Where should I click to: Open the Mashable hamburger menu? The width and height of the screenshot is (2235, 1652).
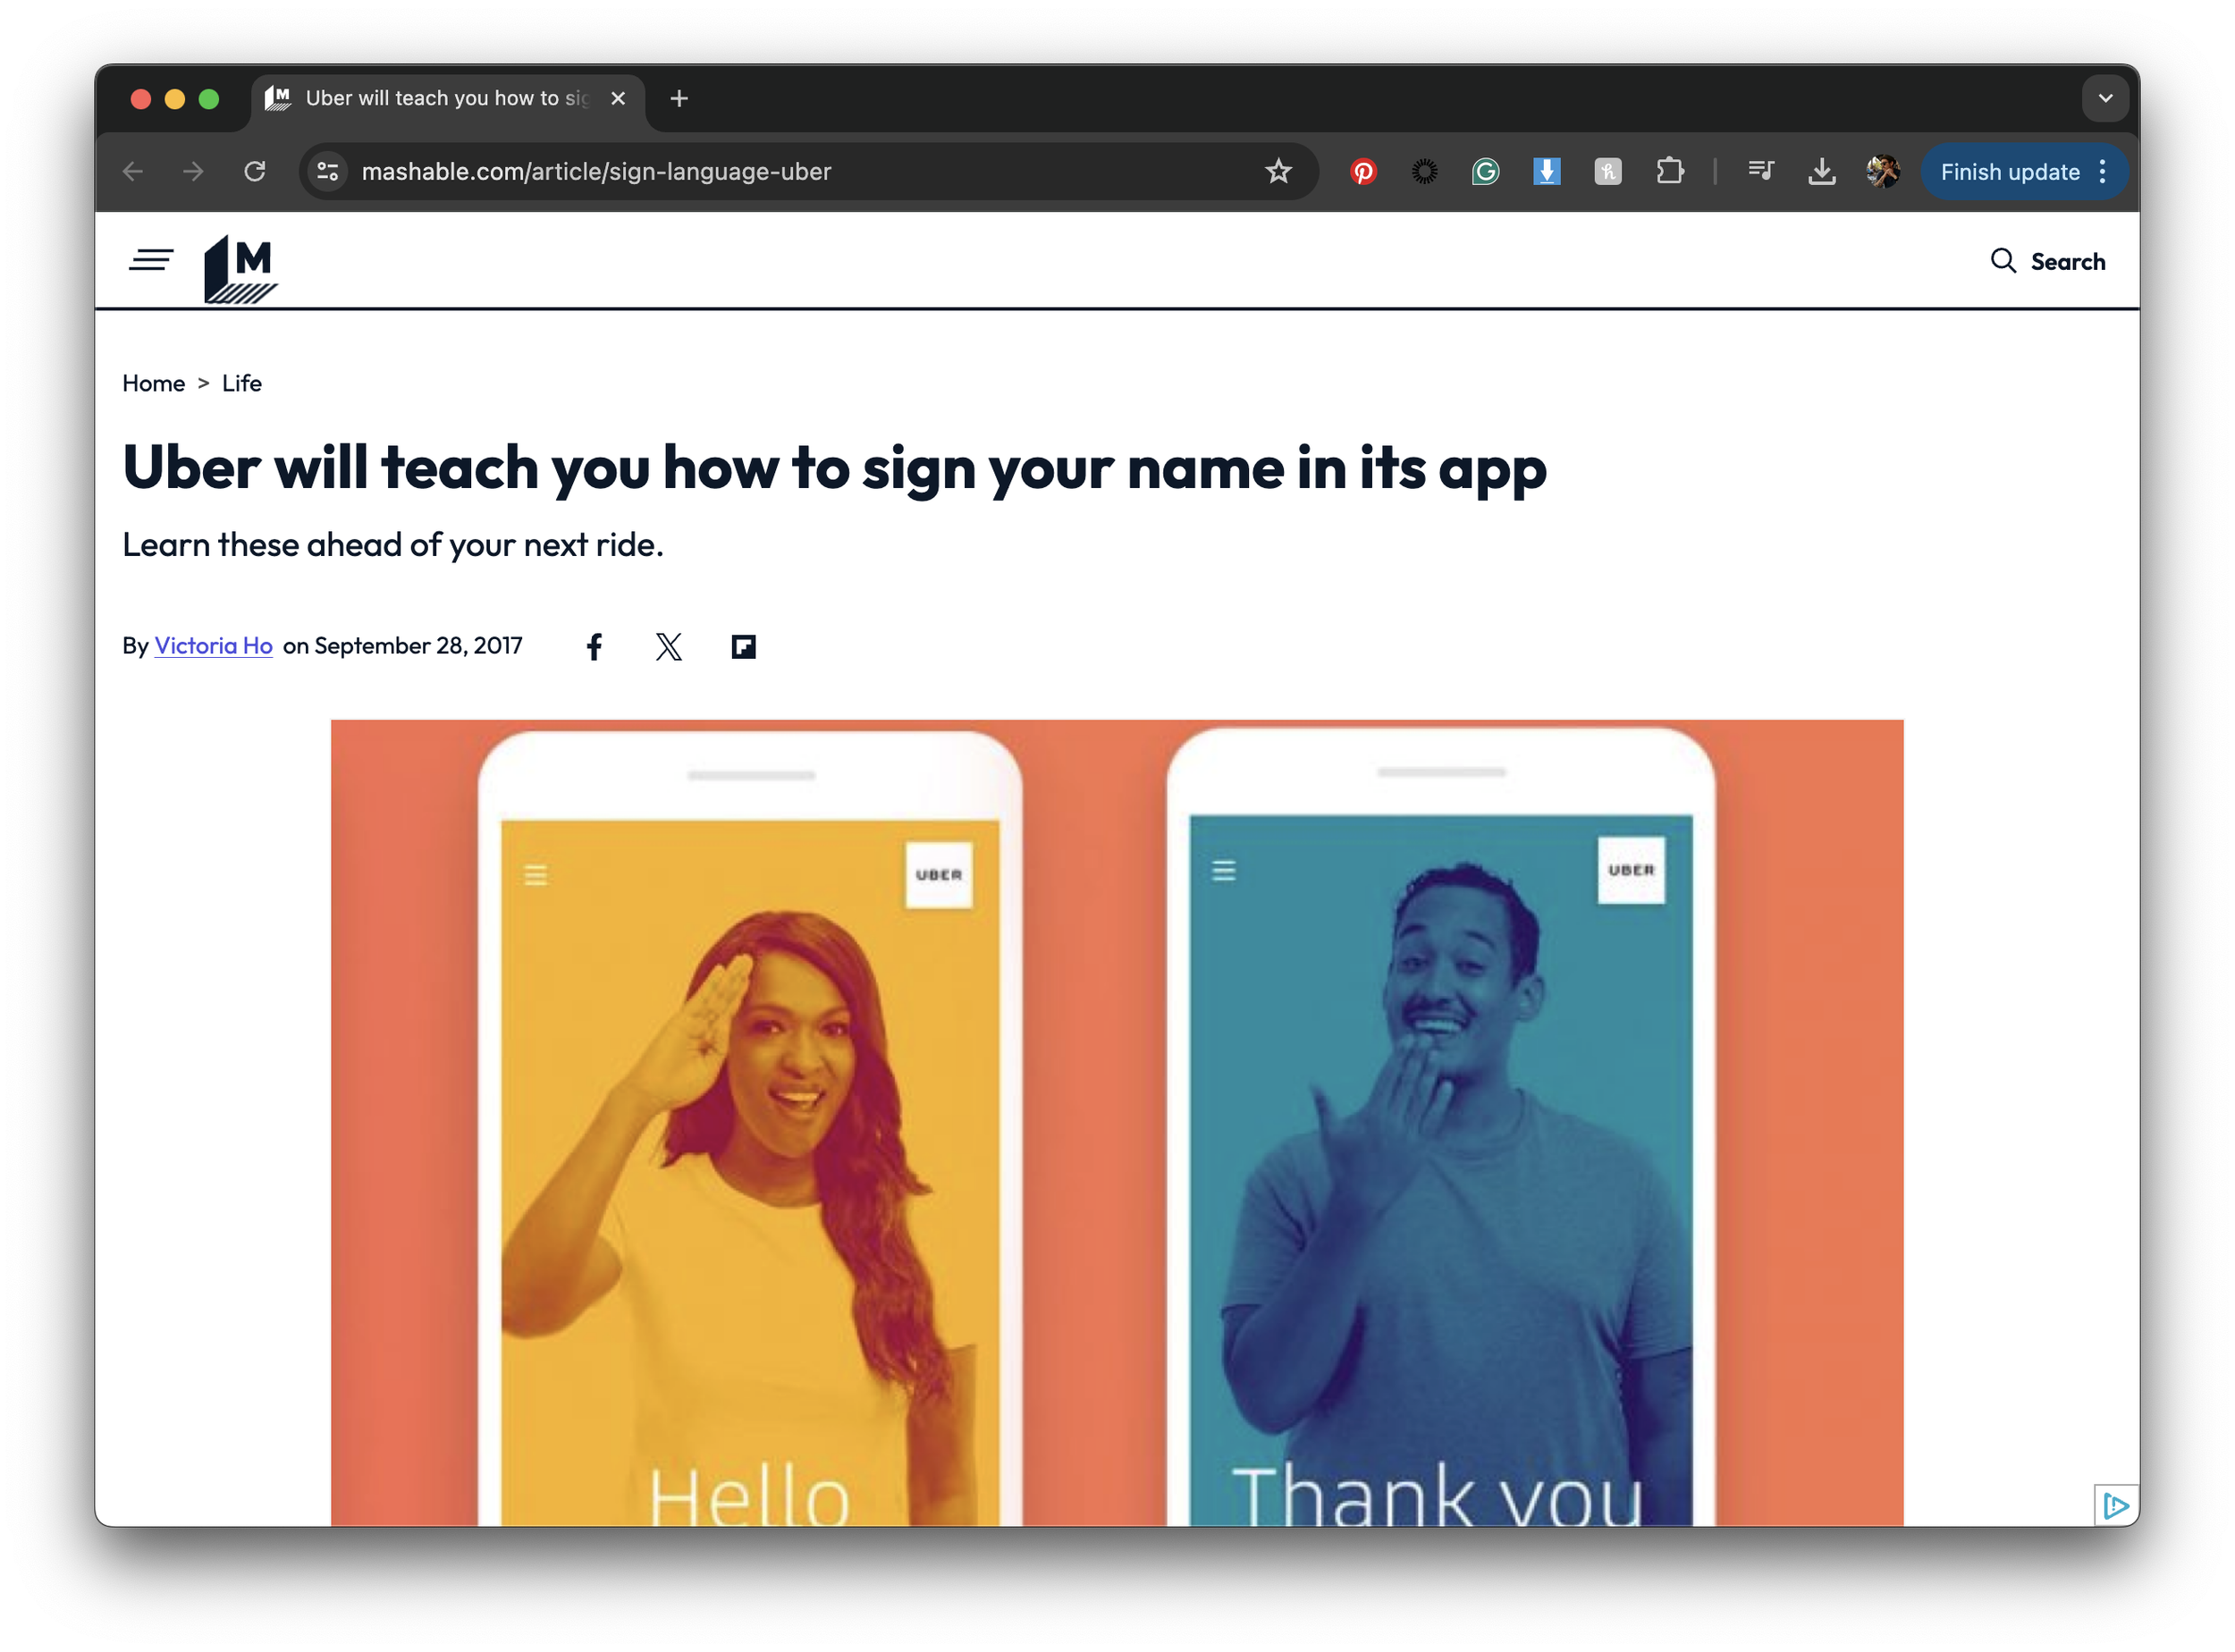151,261
